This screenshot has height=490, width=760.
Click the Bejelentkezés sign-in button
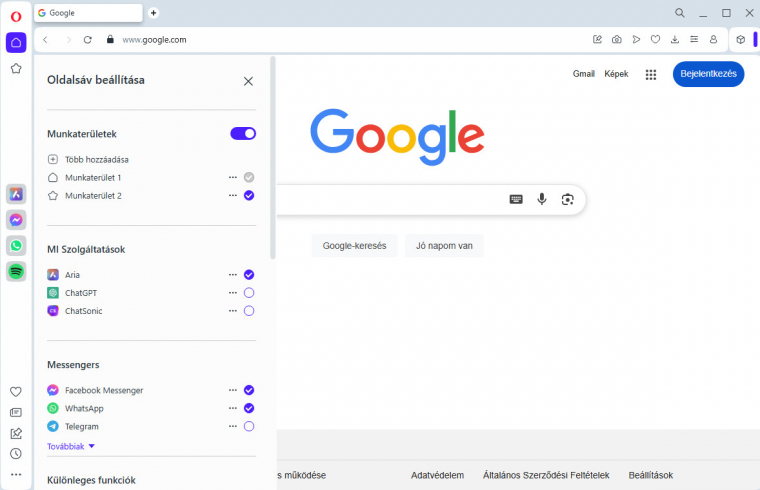709,74
